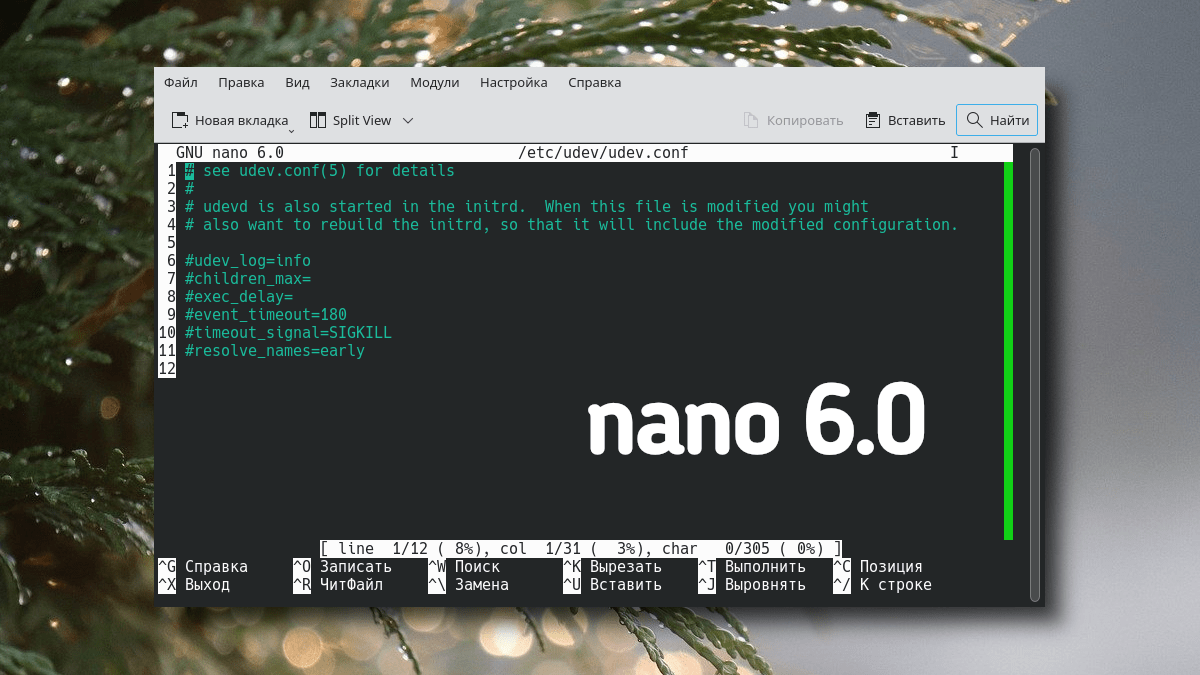Click on the #timeout_signal=SIGKILL line
Screen dimensions: 1200x675
[x=288, y=333]
